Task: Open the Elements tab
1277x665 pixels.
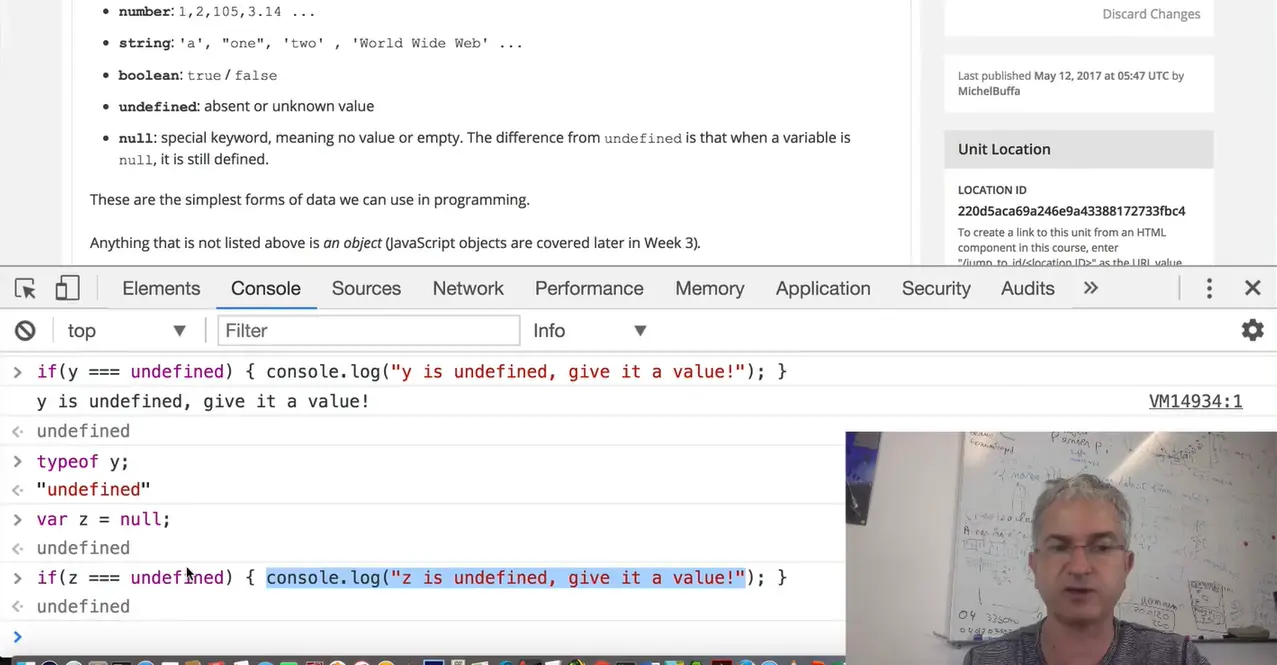Action: [161, 288]
